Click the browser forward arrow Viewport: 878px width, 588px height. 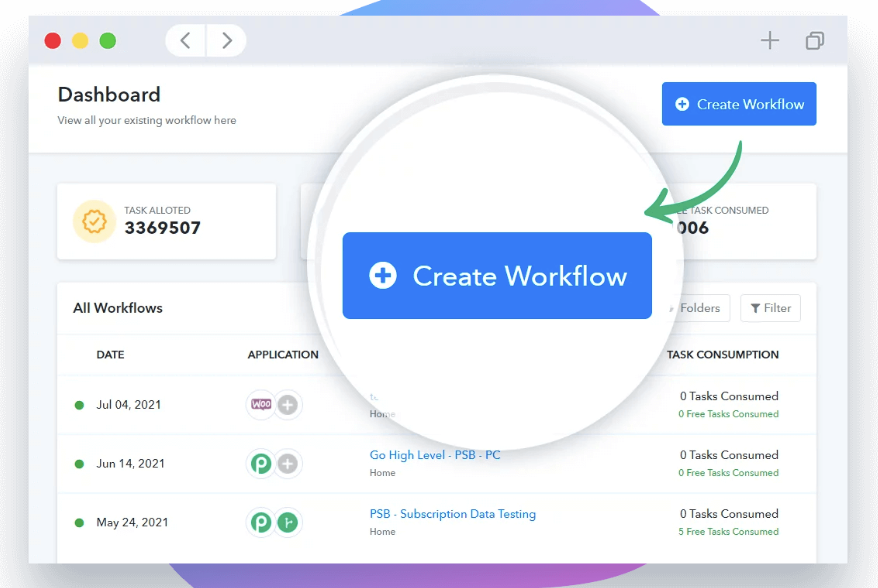pyautogui.click(x=227, y=41)
